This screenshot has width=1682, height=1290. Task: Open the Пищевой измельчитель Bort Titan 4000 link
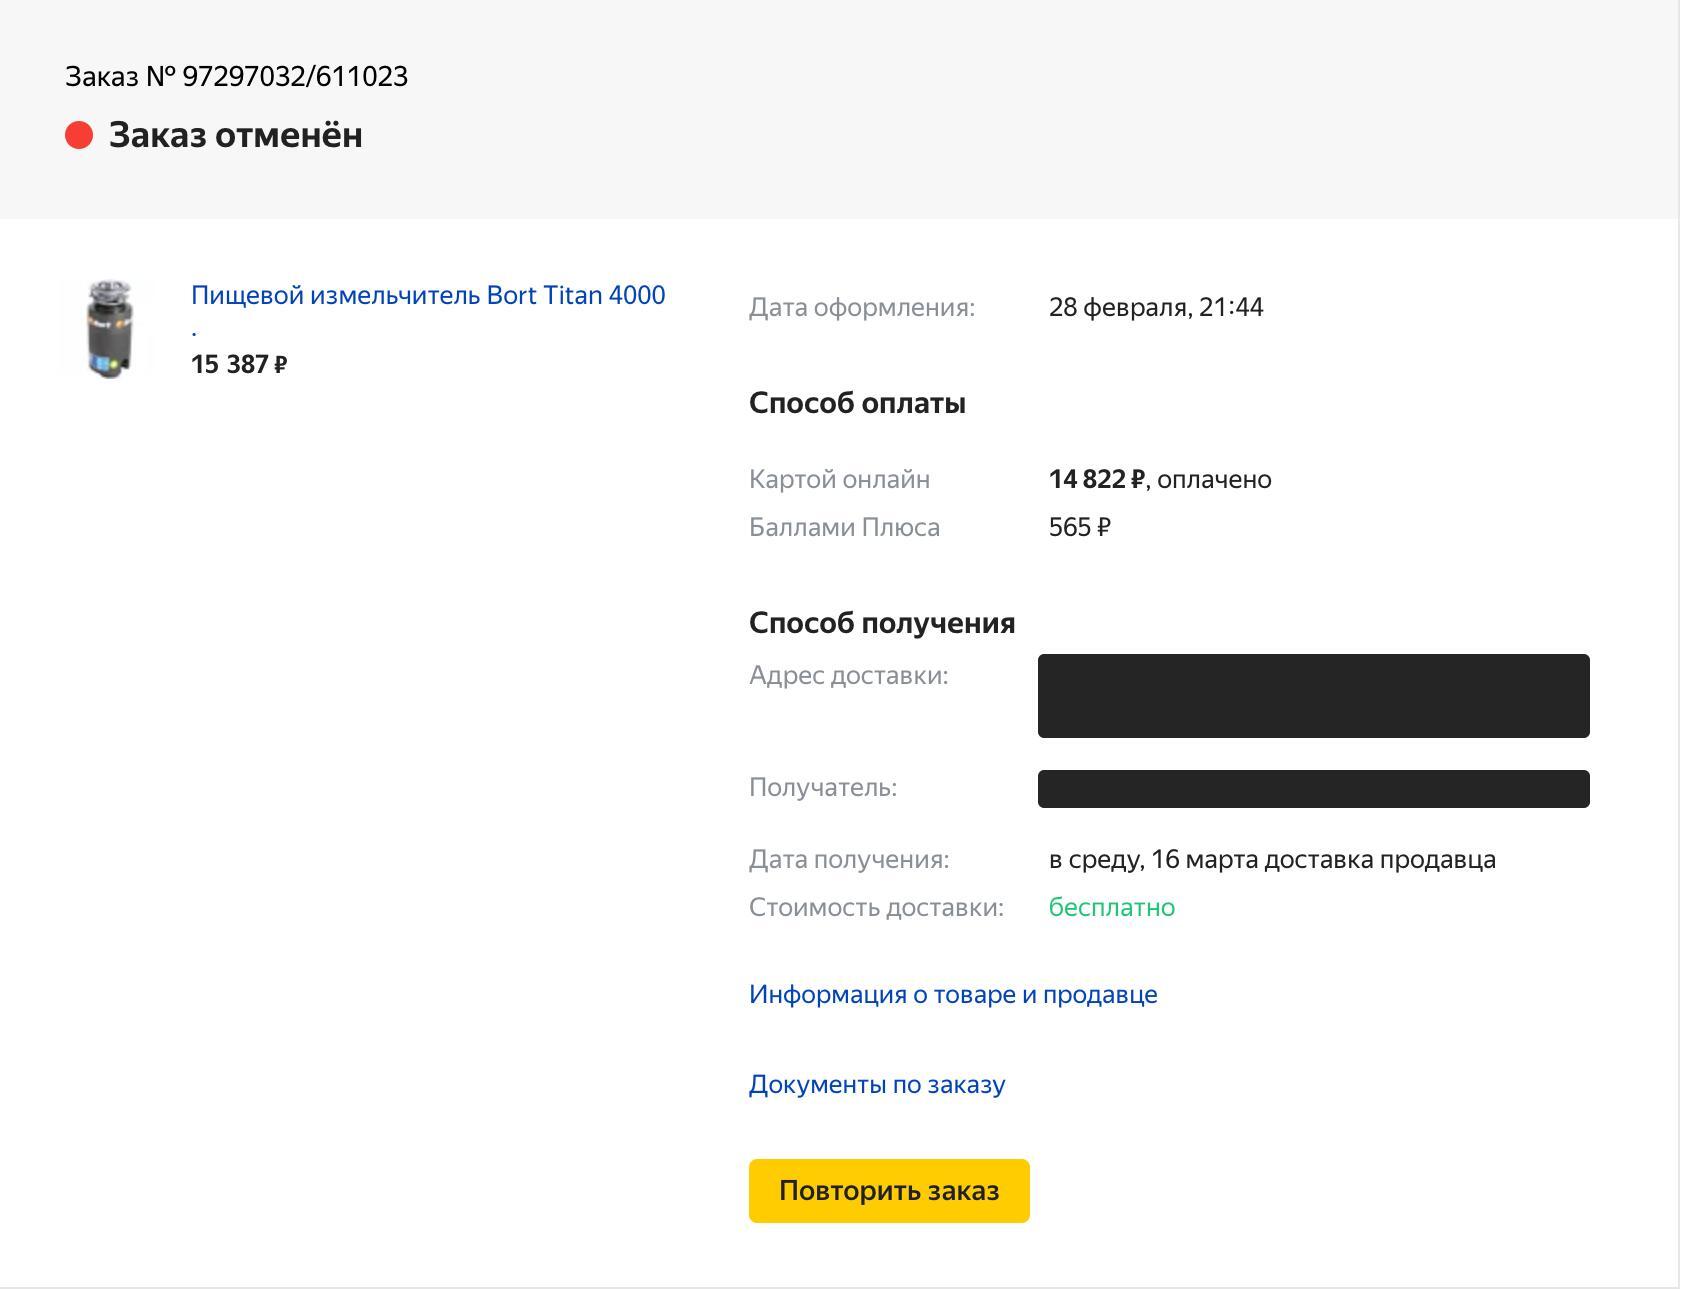tap(428, 295)
